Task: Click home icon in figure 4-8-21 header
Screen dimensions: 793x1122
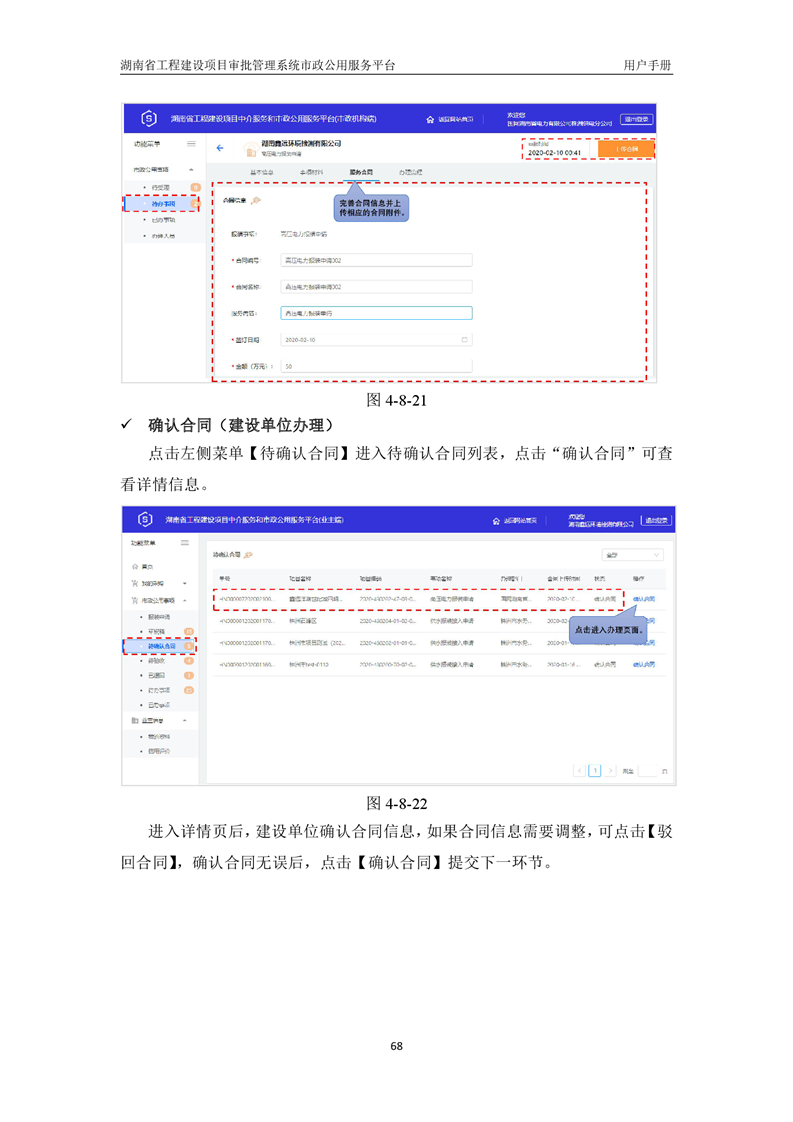Action: click(x=430, y=119)
